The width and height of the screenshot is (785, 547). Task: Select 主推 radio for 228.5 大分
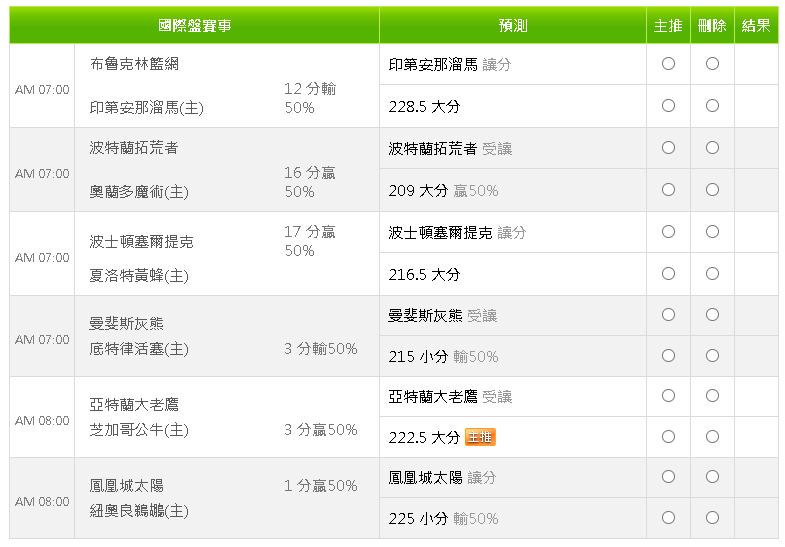[668, 106]
